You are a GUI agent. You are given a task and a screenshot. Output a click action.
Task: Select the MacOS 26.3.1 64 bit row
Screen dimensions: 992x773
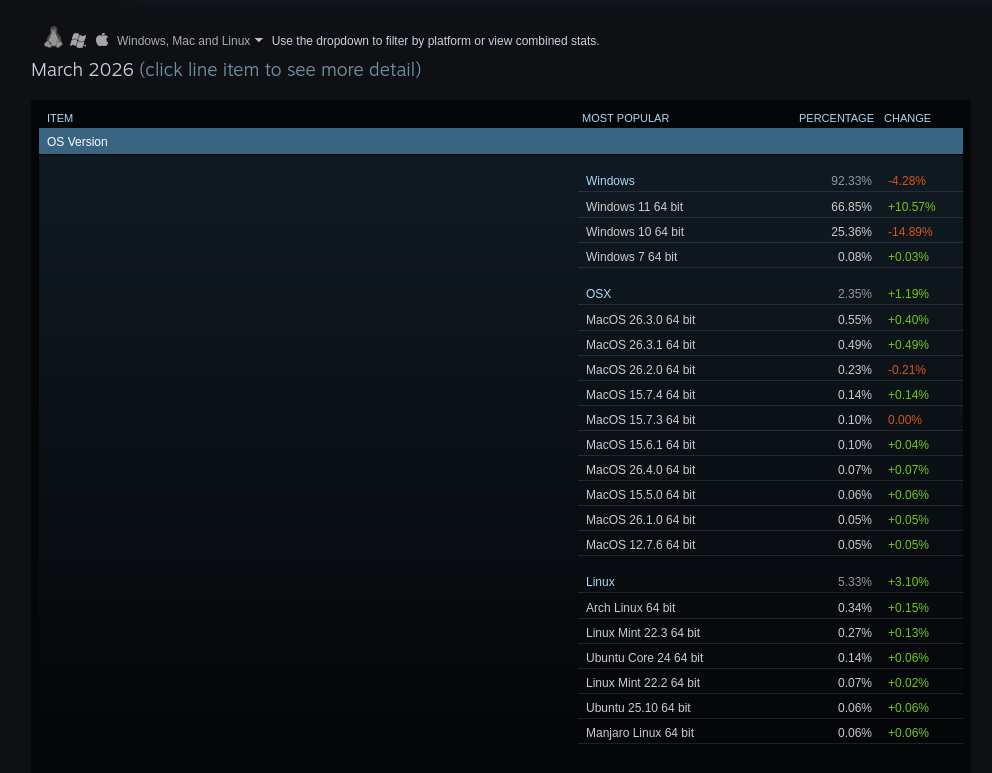pyautogui.click(x=770, y=345)
